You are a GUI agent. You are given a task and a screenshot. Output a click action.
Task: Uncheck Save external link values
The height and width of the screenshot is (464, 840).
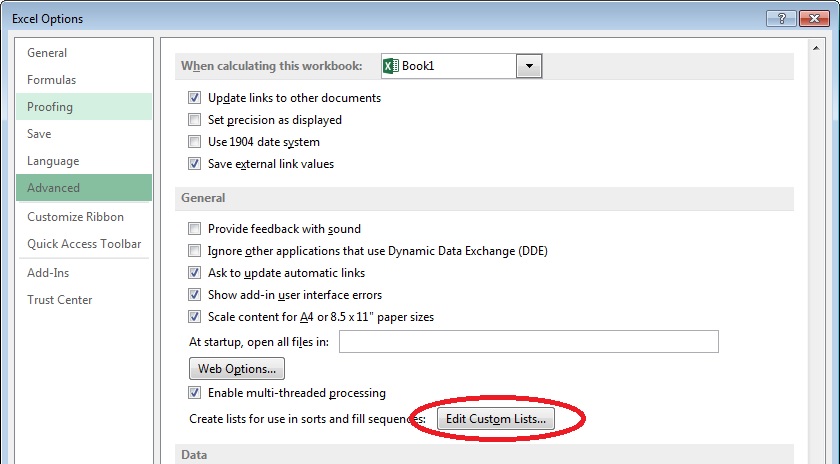(194, 163)
